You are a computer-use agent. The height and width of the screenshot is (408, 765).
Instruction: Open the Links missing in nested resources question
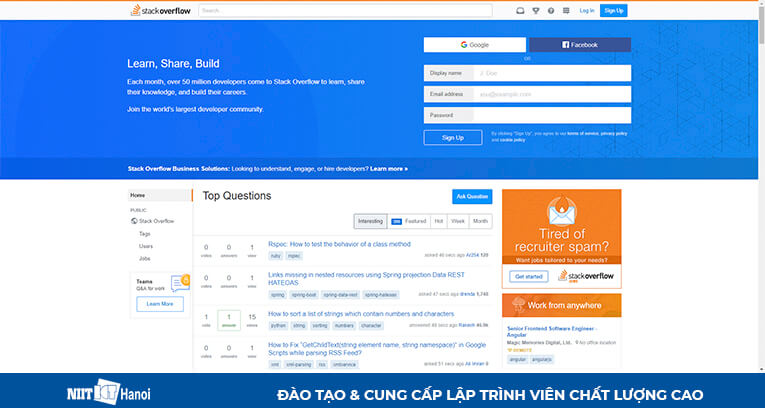click(366, 279)
